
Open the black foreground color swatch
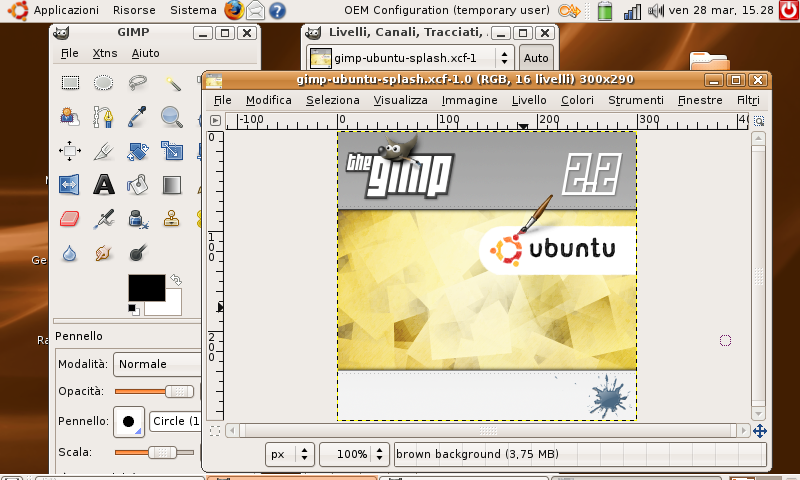[x=146, y=288]
